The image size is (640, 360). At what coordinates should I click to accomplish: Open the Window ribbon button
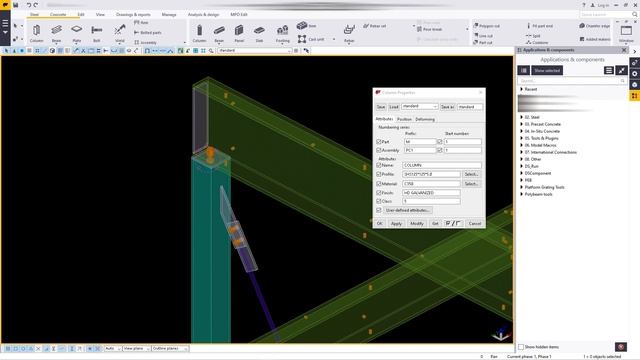626,33
